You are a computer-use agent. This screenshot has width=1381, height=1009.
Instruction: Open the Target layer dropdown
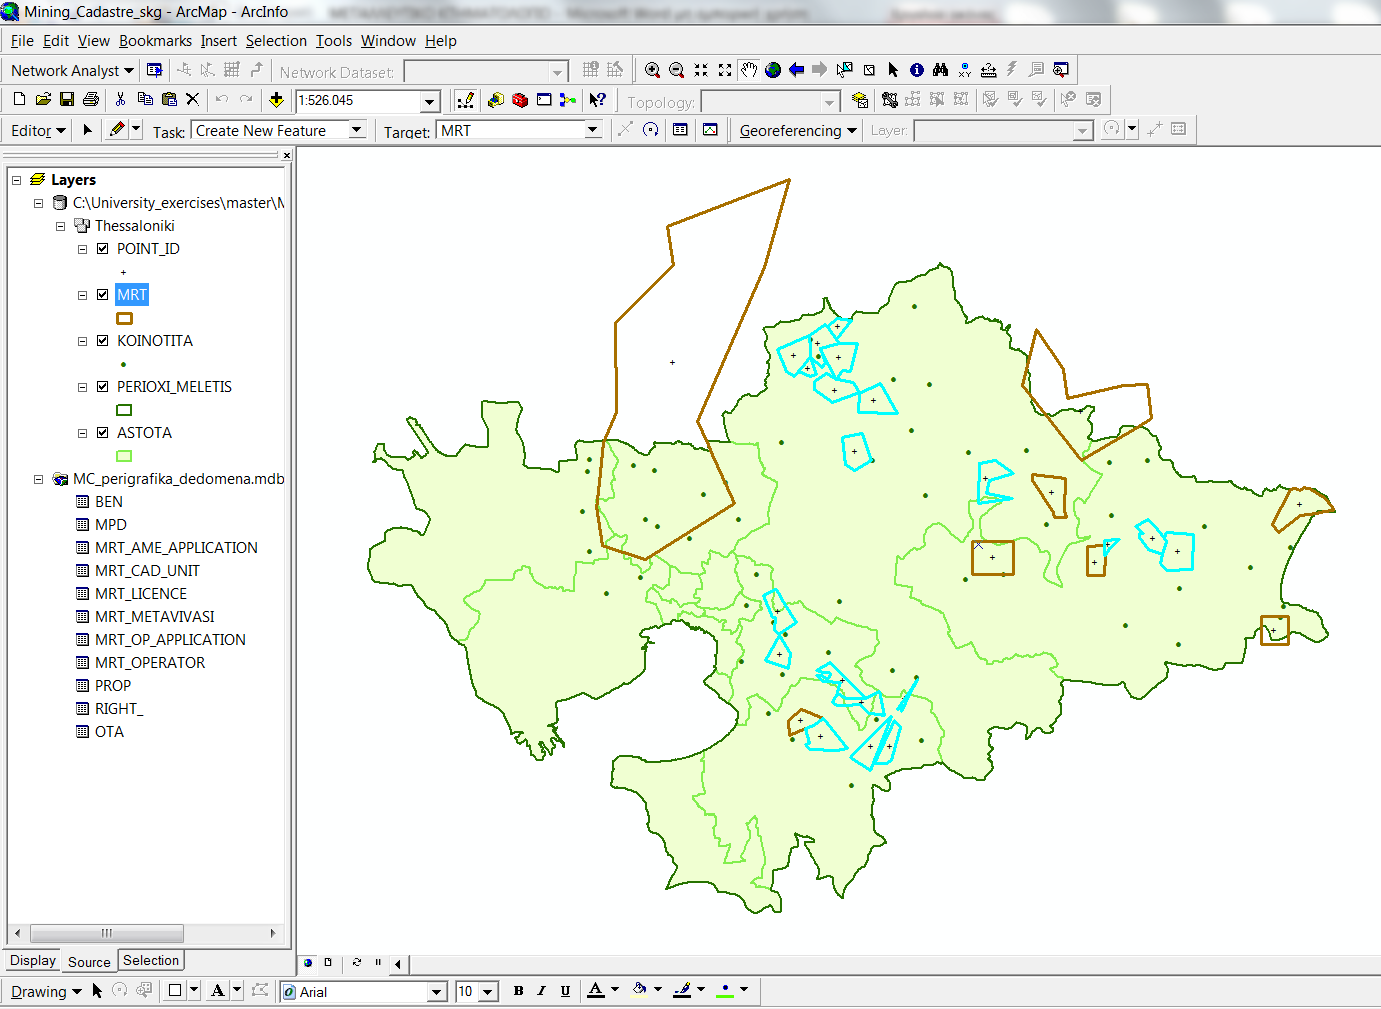coord(593,130)
